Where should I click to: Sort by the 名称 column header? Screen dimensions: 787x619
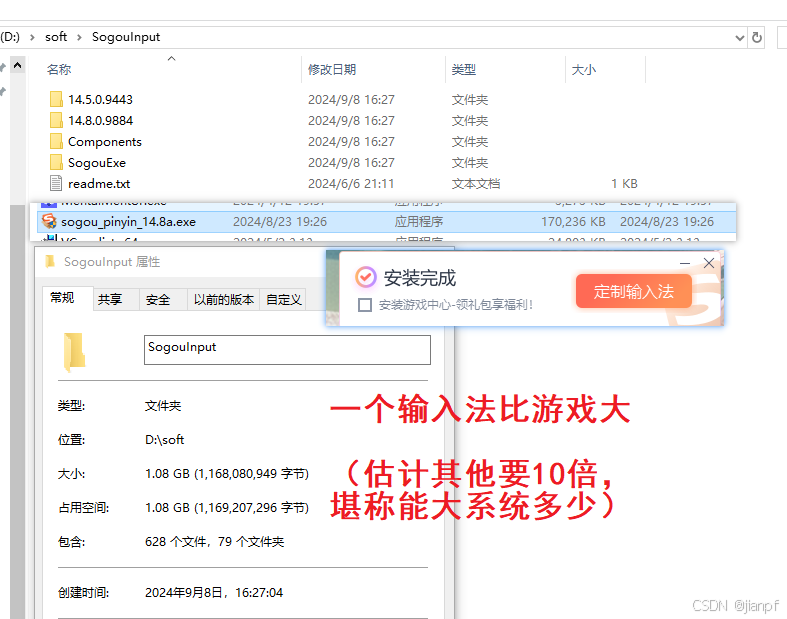coord(59,69)
